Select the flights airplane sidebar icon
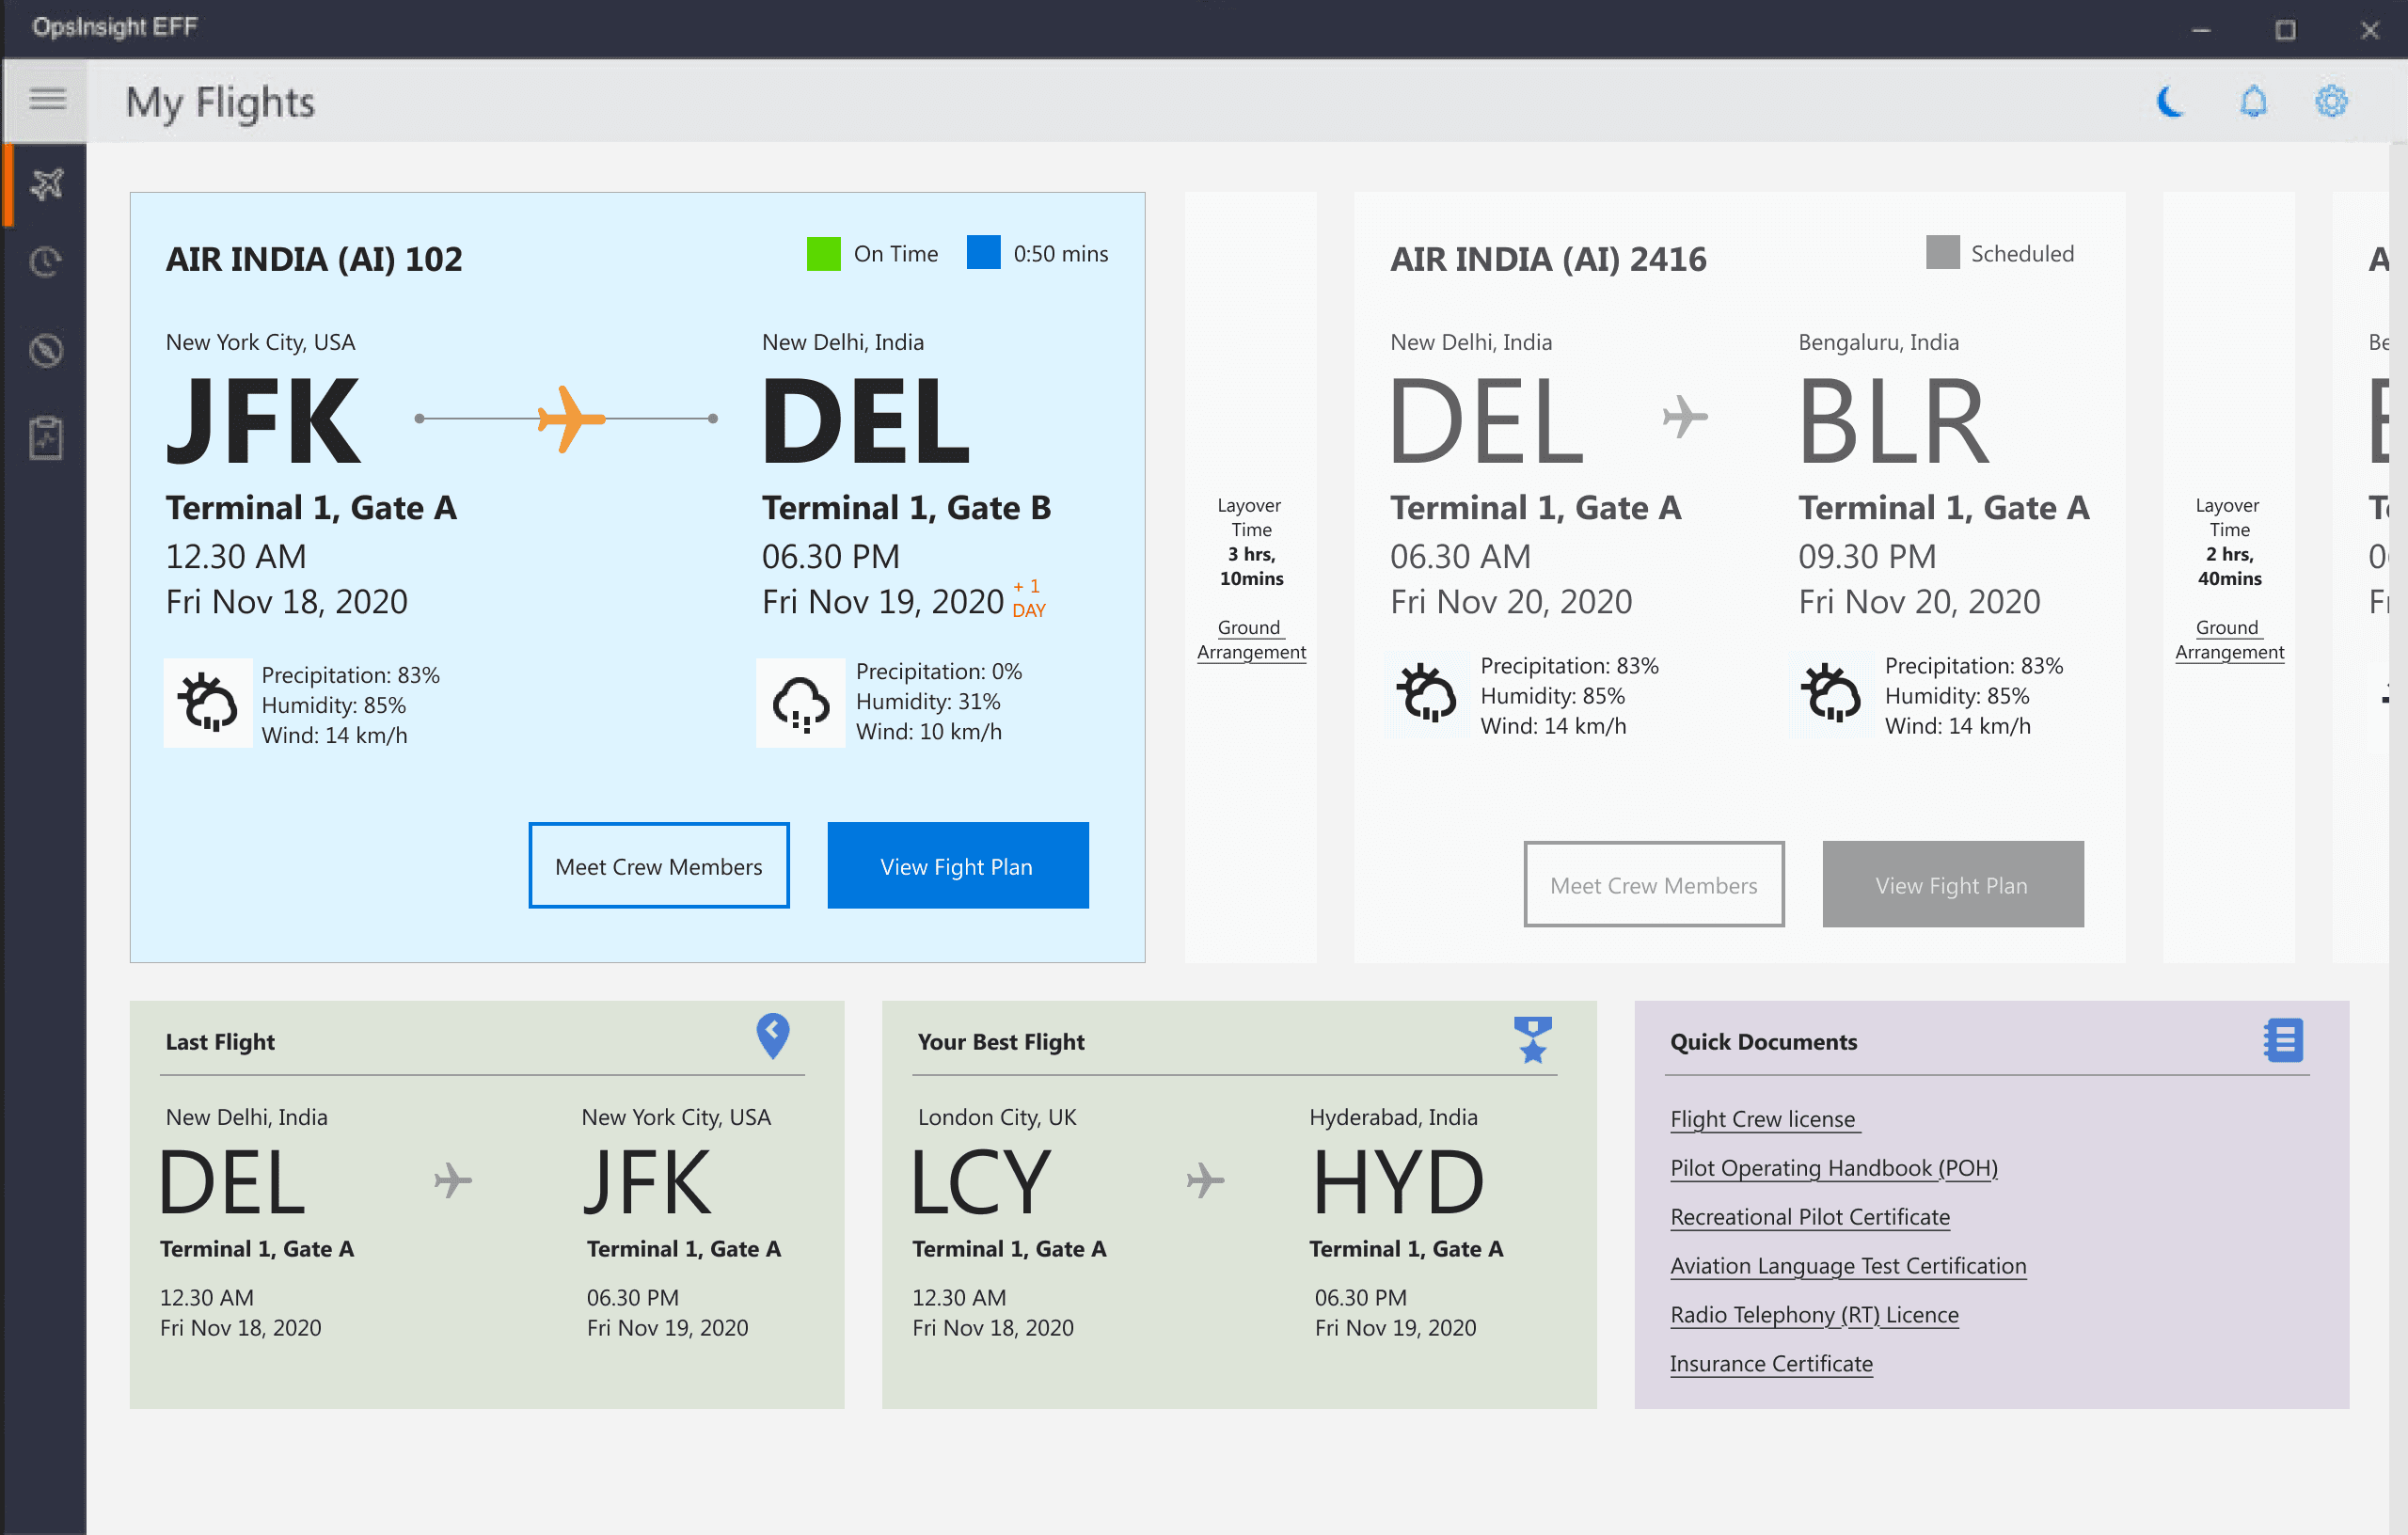2408x1535 pixels. (46, 184)
